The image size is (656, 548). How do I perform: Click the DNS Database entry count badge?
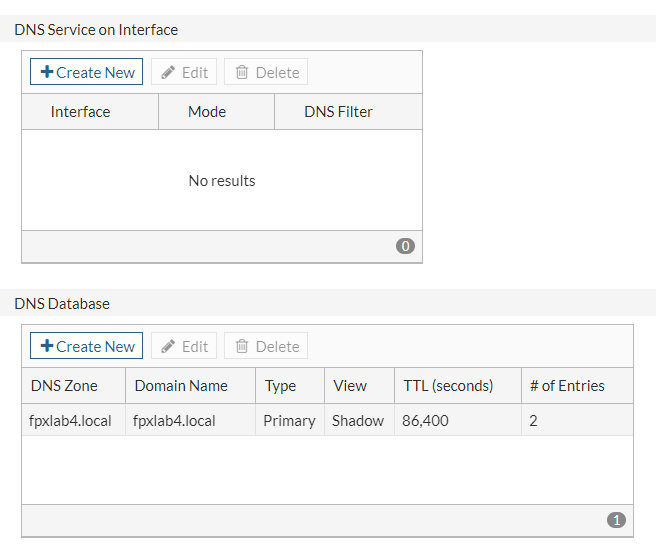pos(616,520)
